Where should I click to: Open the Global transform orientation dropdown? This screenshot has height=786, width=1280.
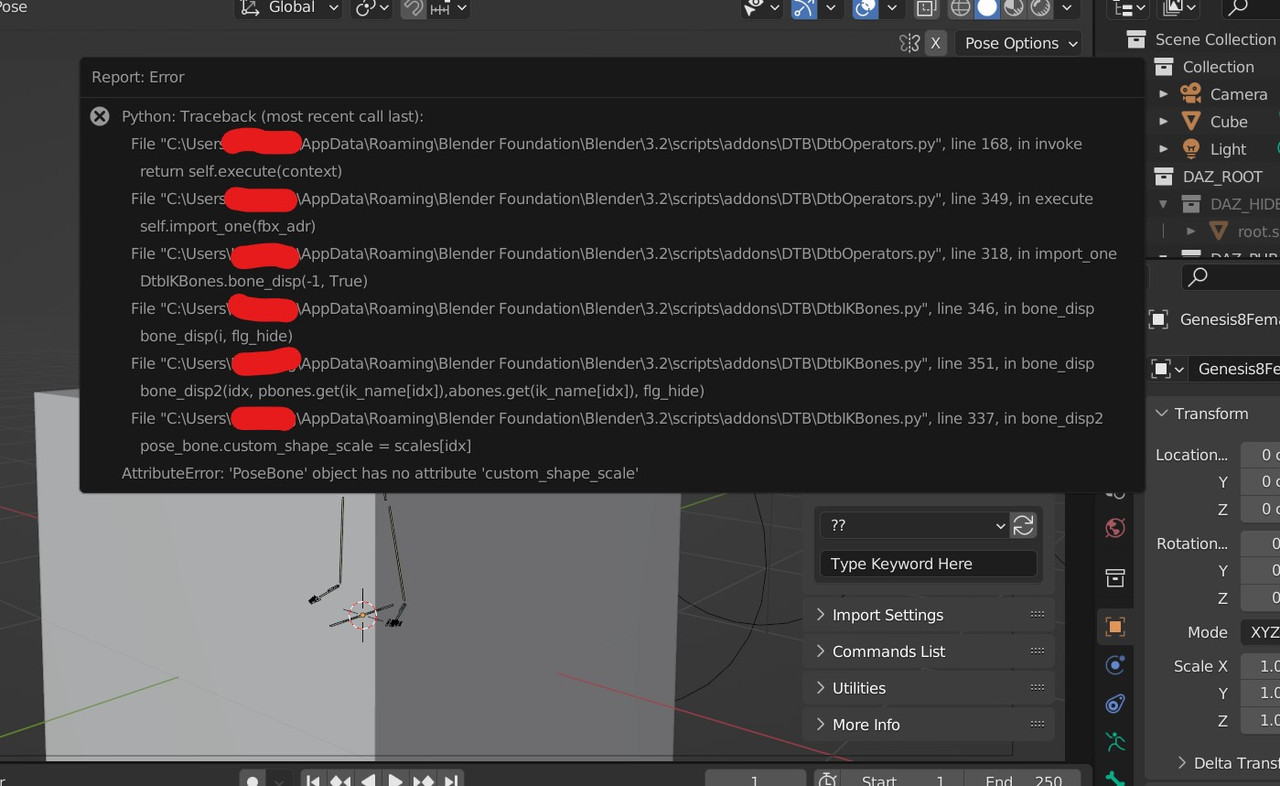288,9
